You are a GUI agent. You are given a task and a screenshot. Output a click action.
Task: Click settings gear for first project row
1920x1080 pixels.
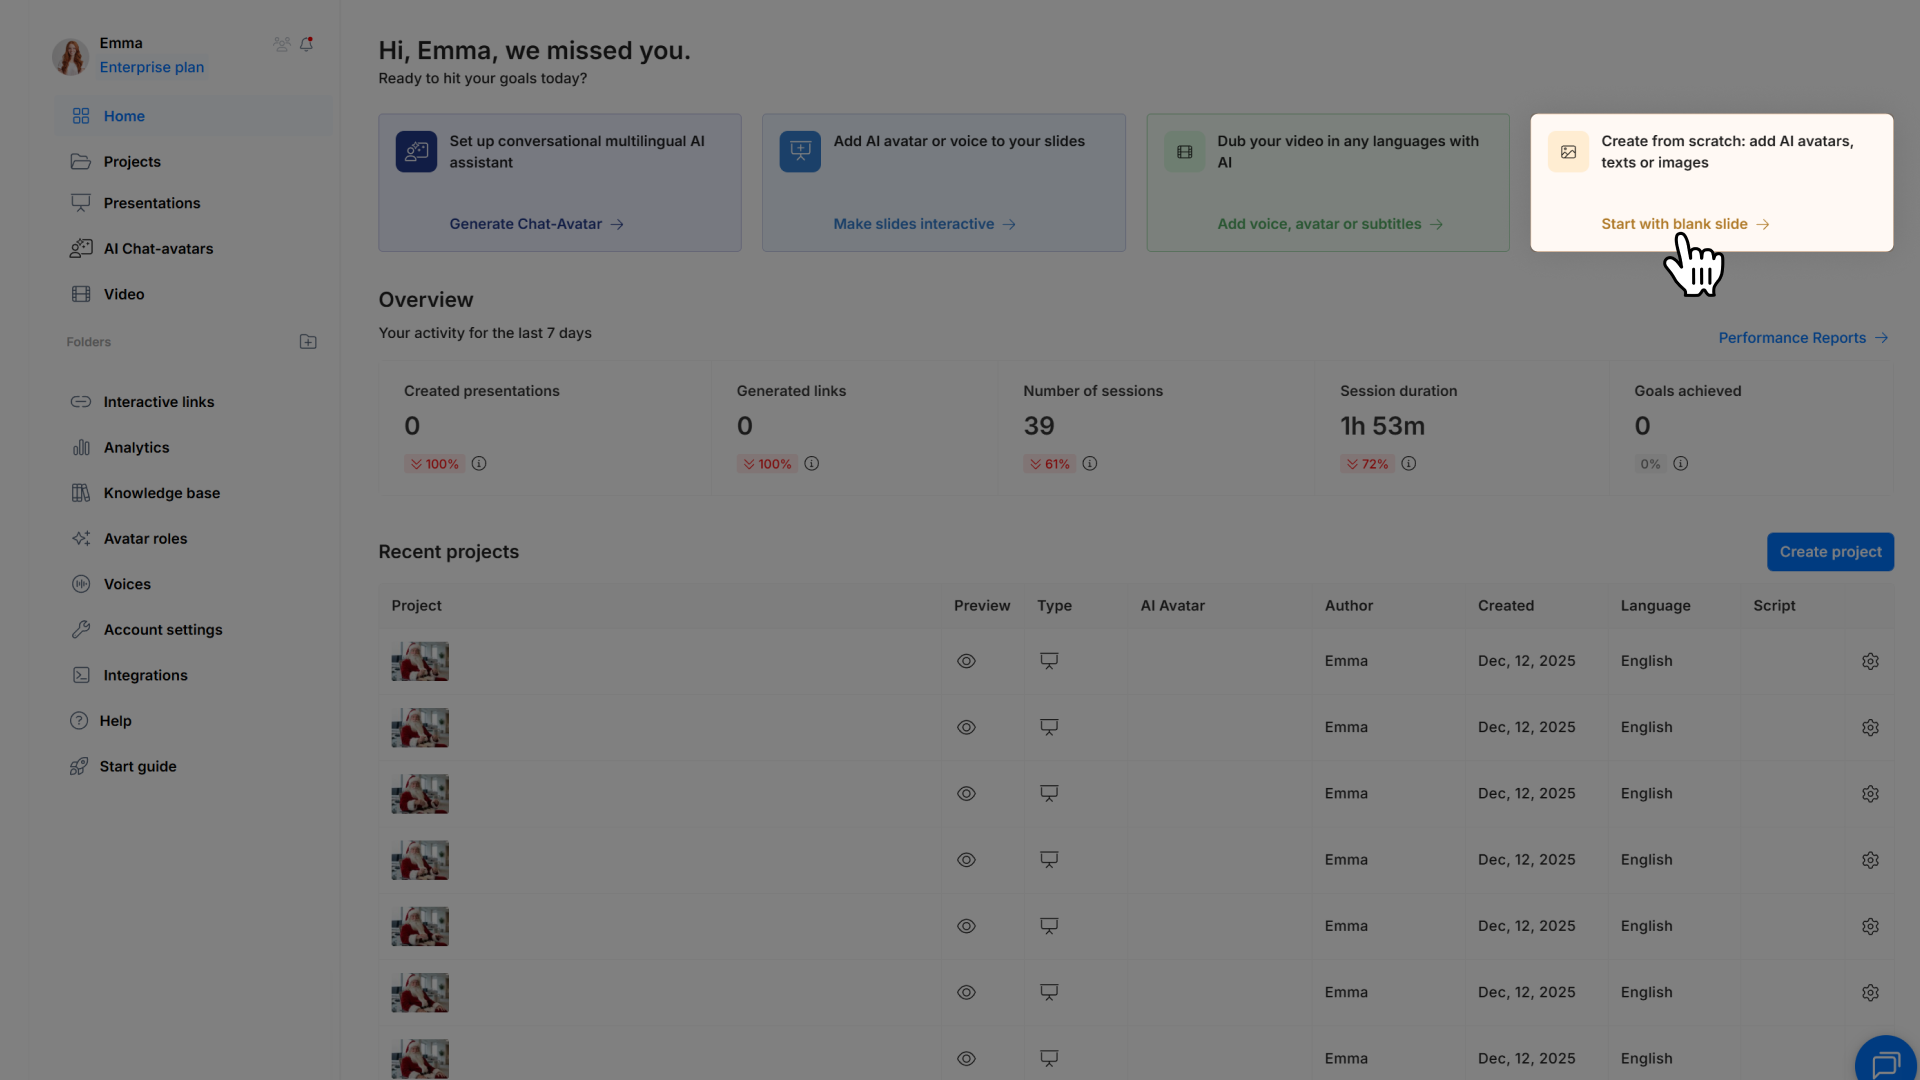coord(1870,661)
